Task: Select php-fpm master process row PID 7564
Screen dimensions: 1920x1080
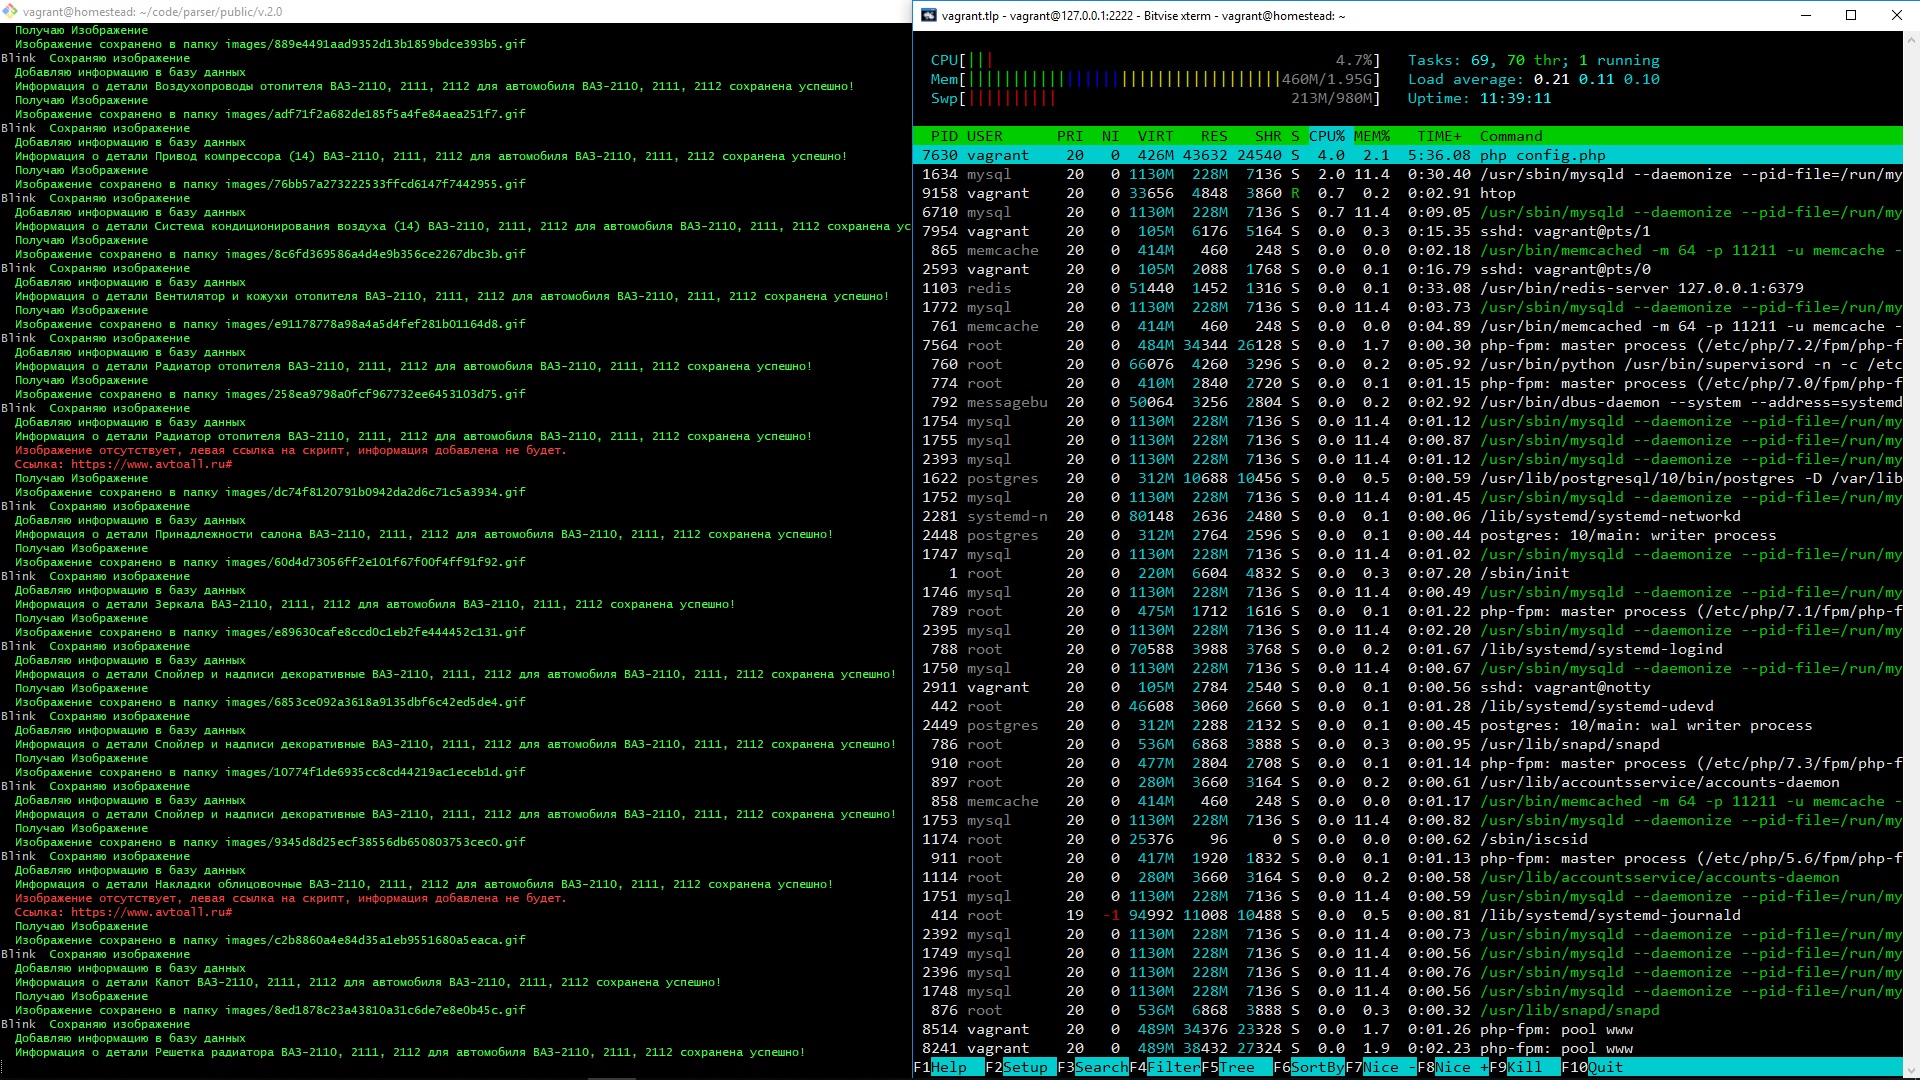Action: [x=1407, y=345]
